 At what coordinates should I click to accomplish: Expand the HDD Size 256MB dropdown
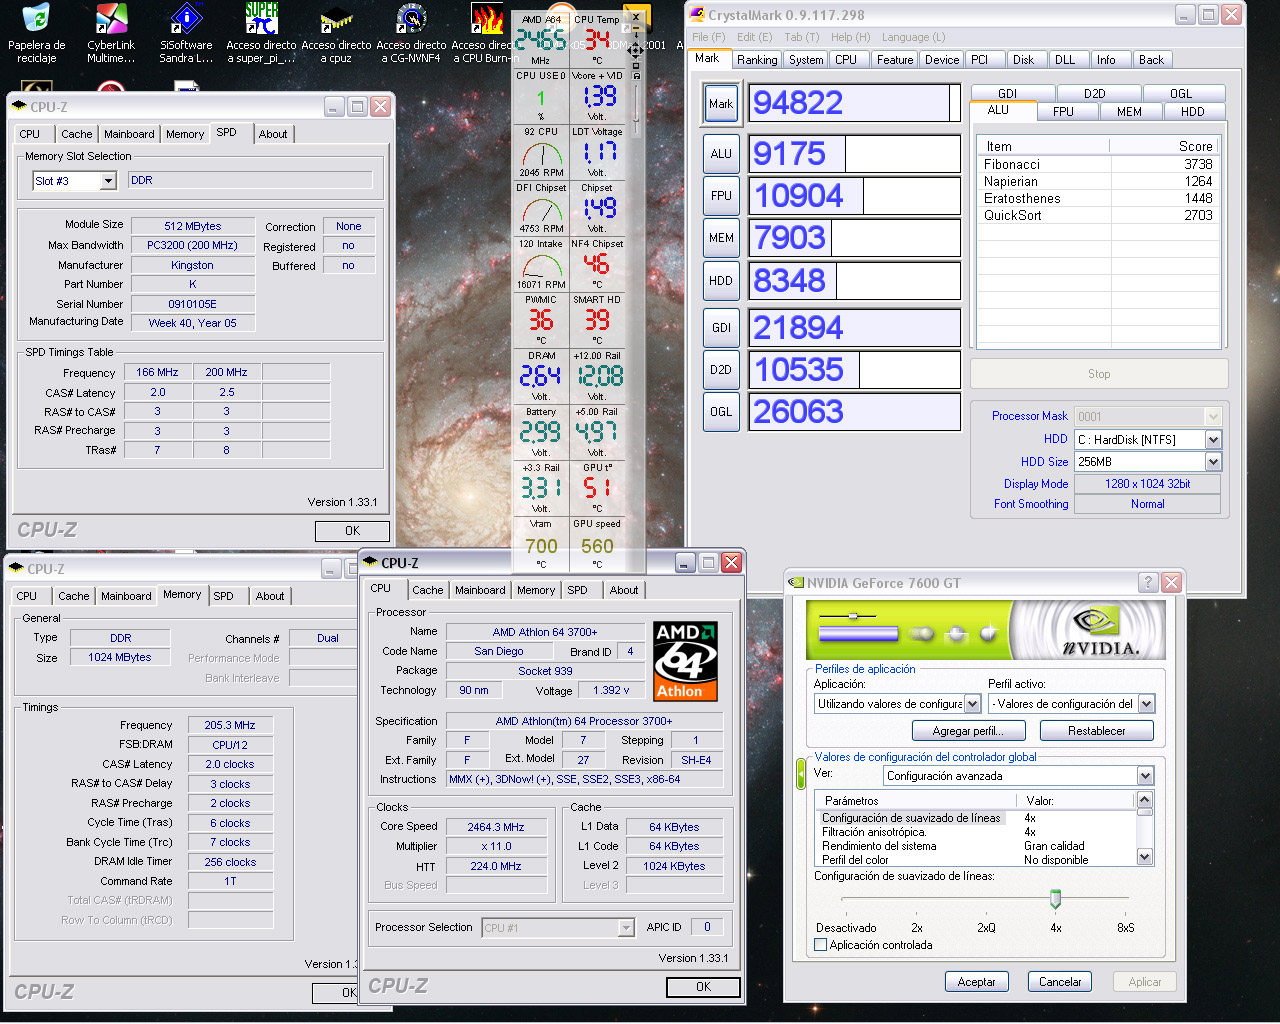pos(1213,462)
